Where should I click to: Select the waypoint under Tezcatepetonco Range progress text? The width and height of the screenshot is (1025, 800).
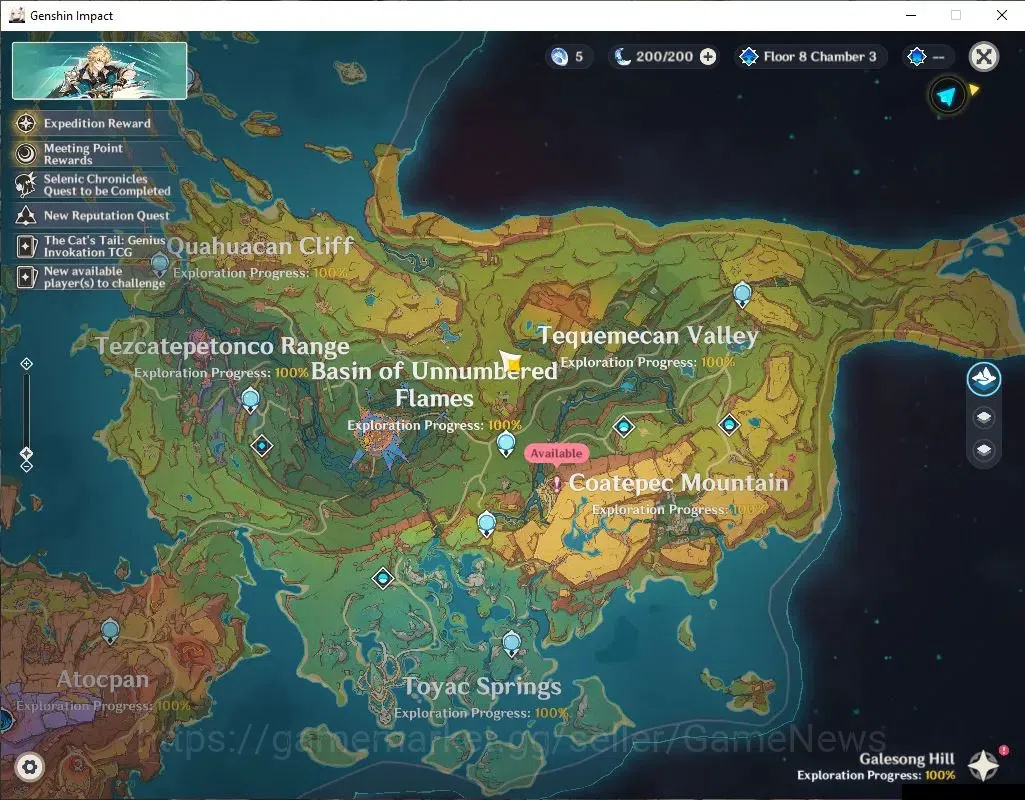pos(250,400)
